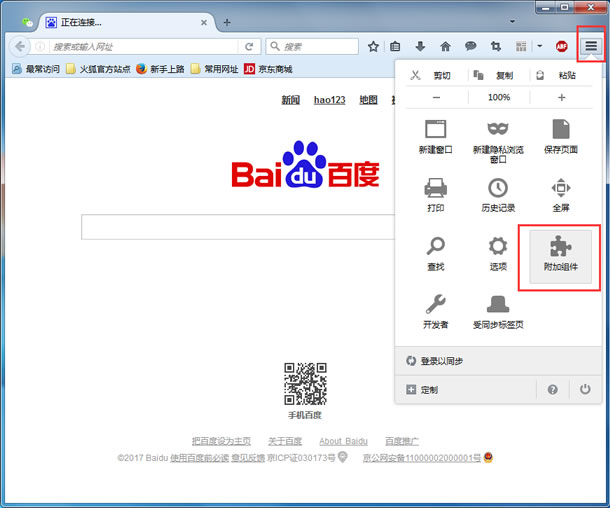Screen dimensions: 610x508
Task: Open 新手上路 bookmark
Action: [x=160, y=69]
